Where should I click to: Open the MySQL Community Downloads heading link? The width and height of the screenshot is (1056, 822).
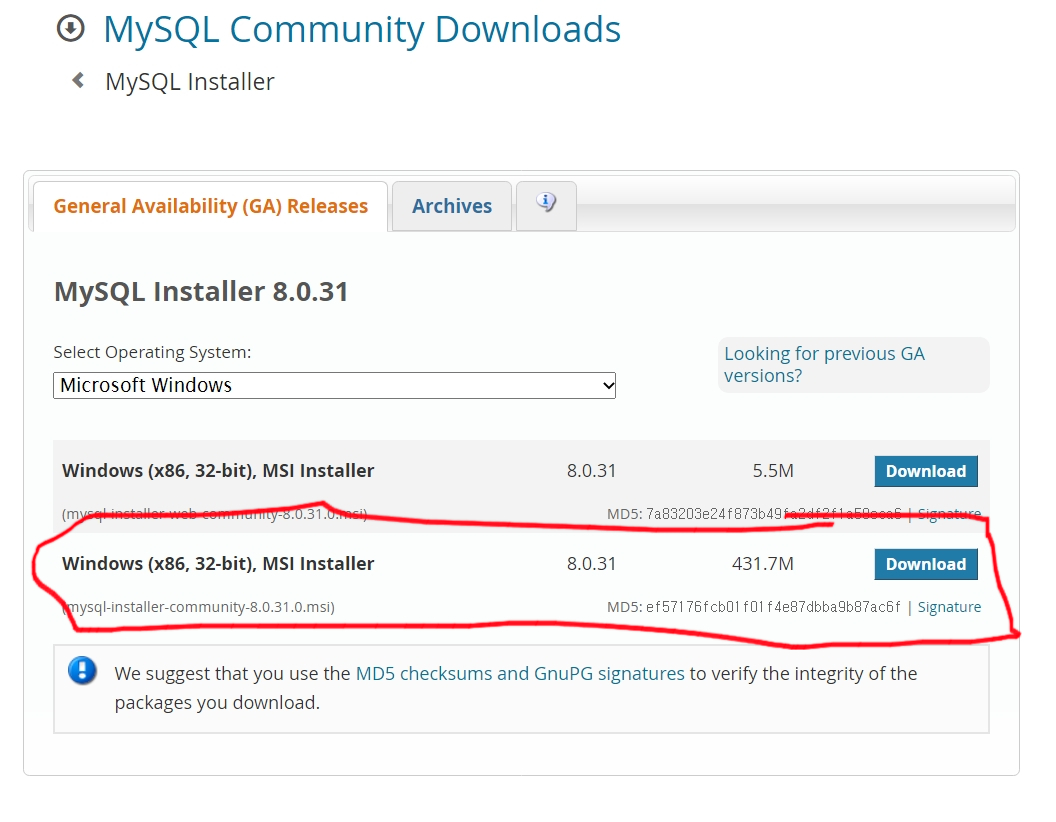[x=362, y=30]
